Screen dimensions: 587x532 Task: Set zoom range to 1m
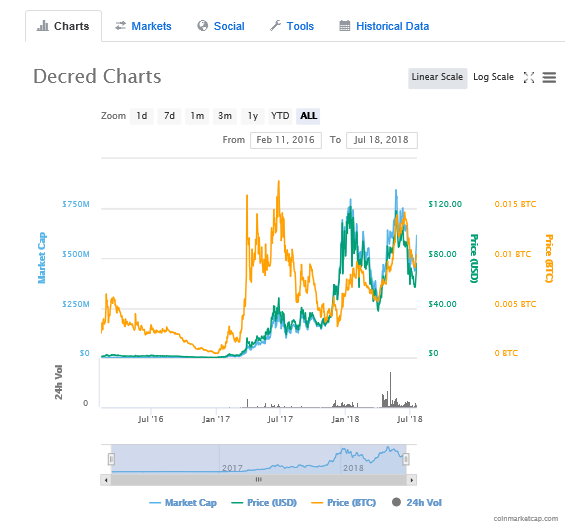coord(197,116)
